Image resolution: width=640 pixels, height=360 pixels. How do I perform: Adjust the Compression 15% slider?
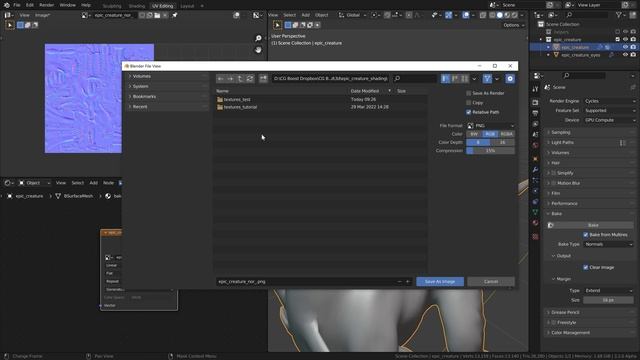coord(491,151)
